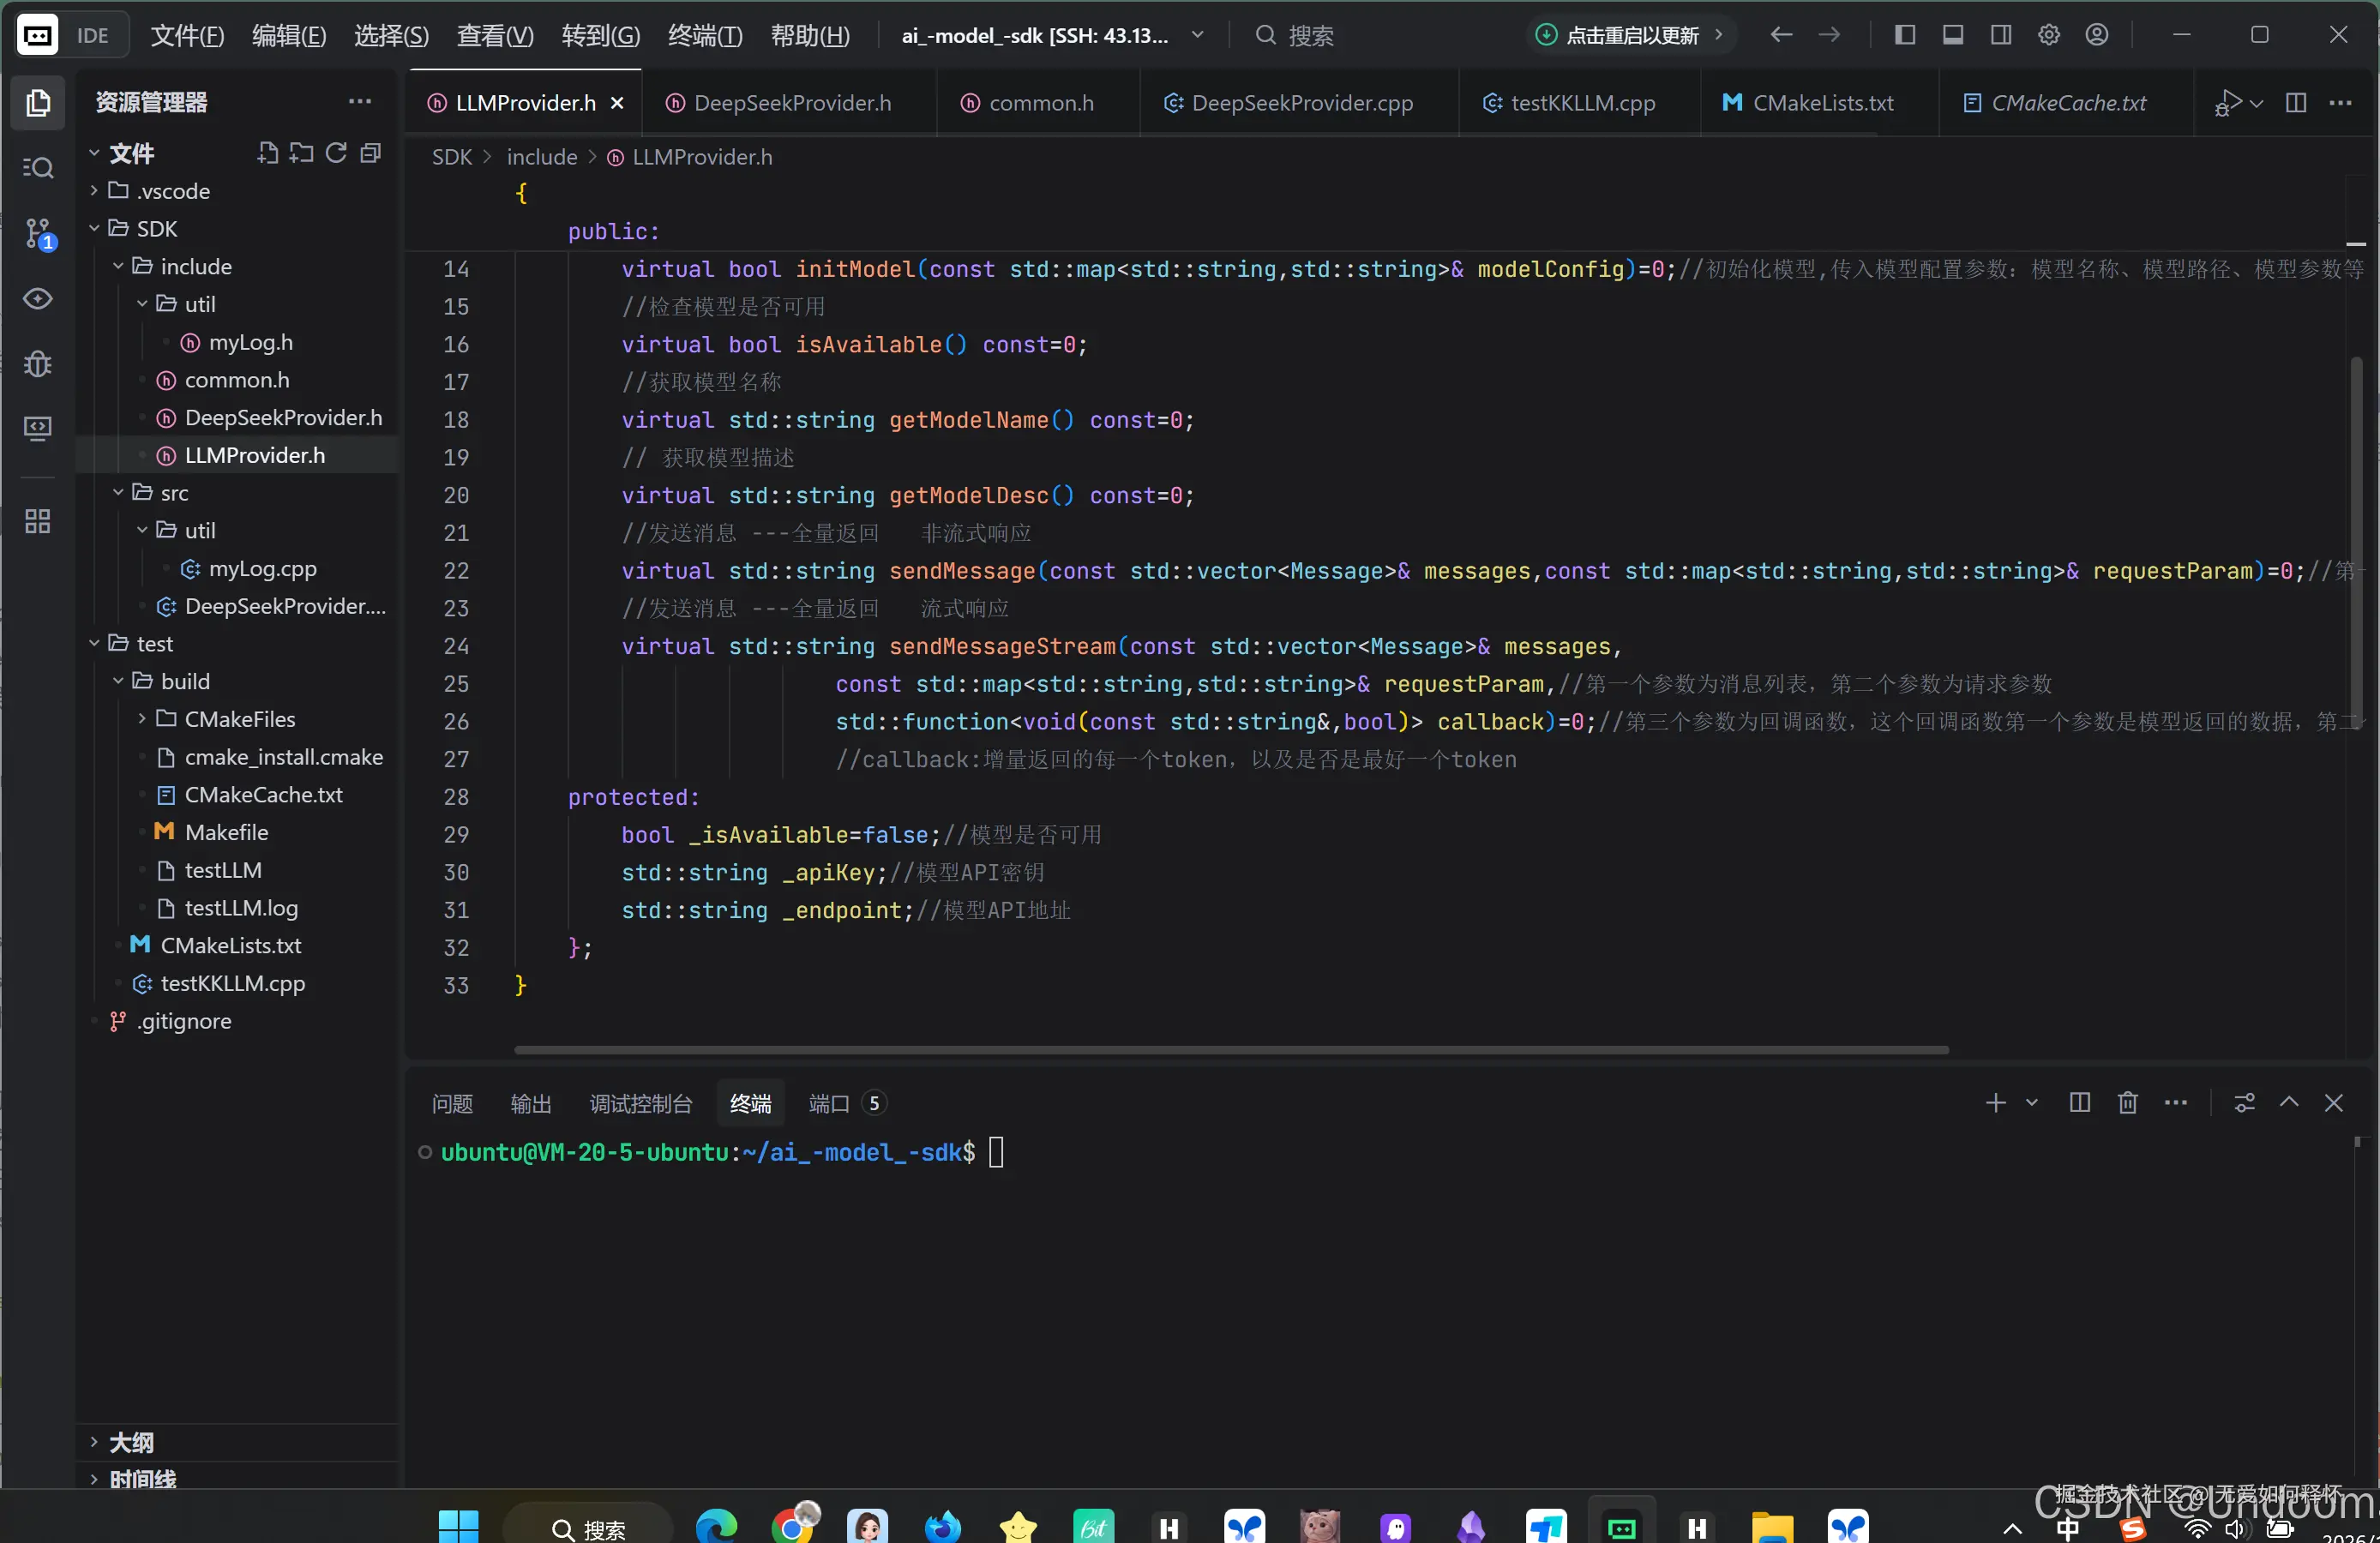Collapse all folders in explorer
The height and width of the screenshot is (1543, 2380).
tap(371, 153)
